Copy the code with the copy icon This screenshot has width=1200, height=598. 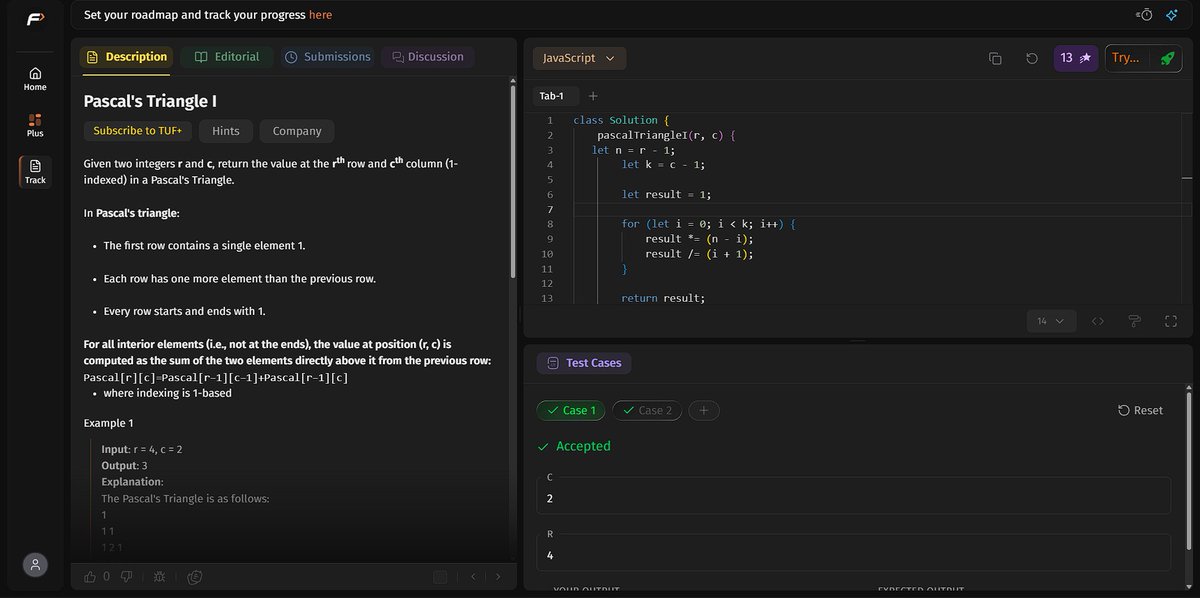[995, 58]
